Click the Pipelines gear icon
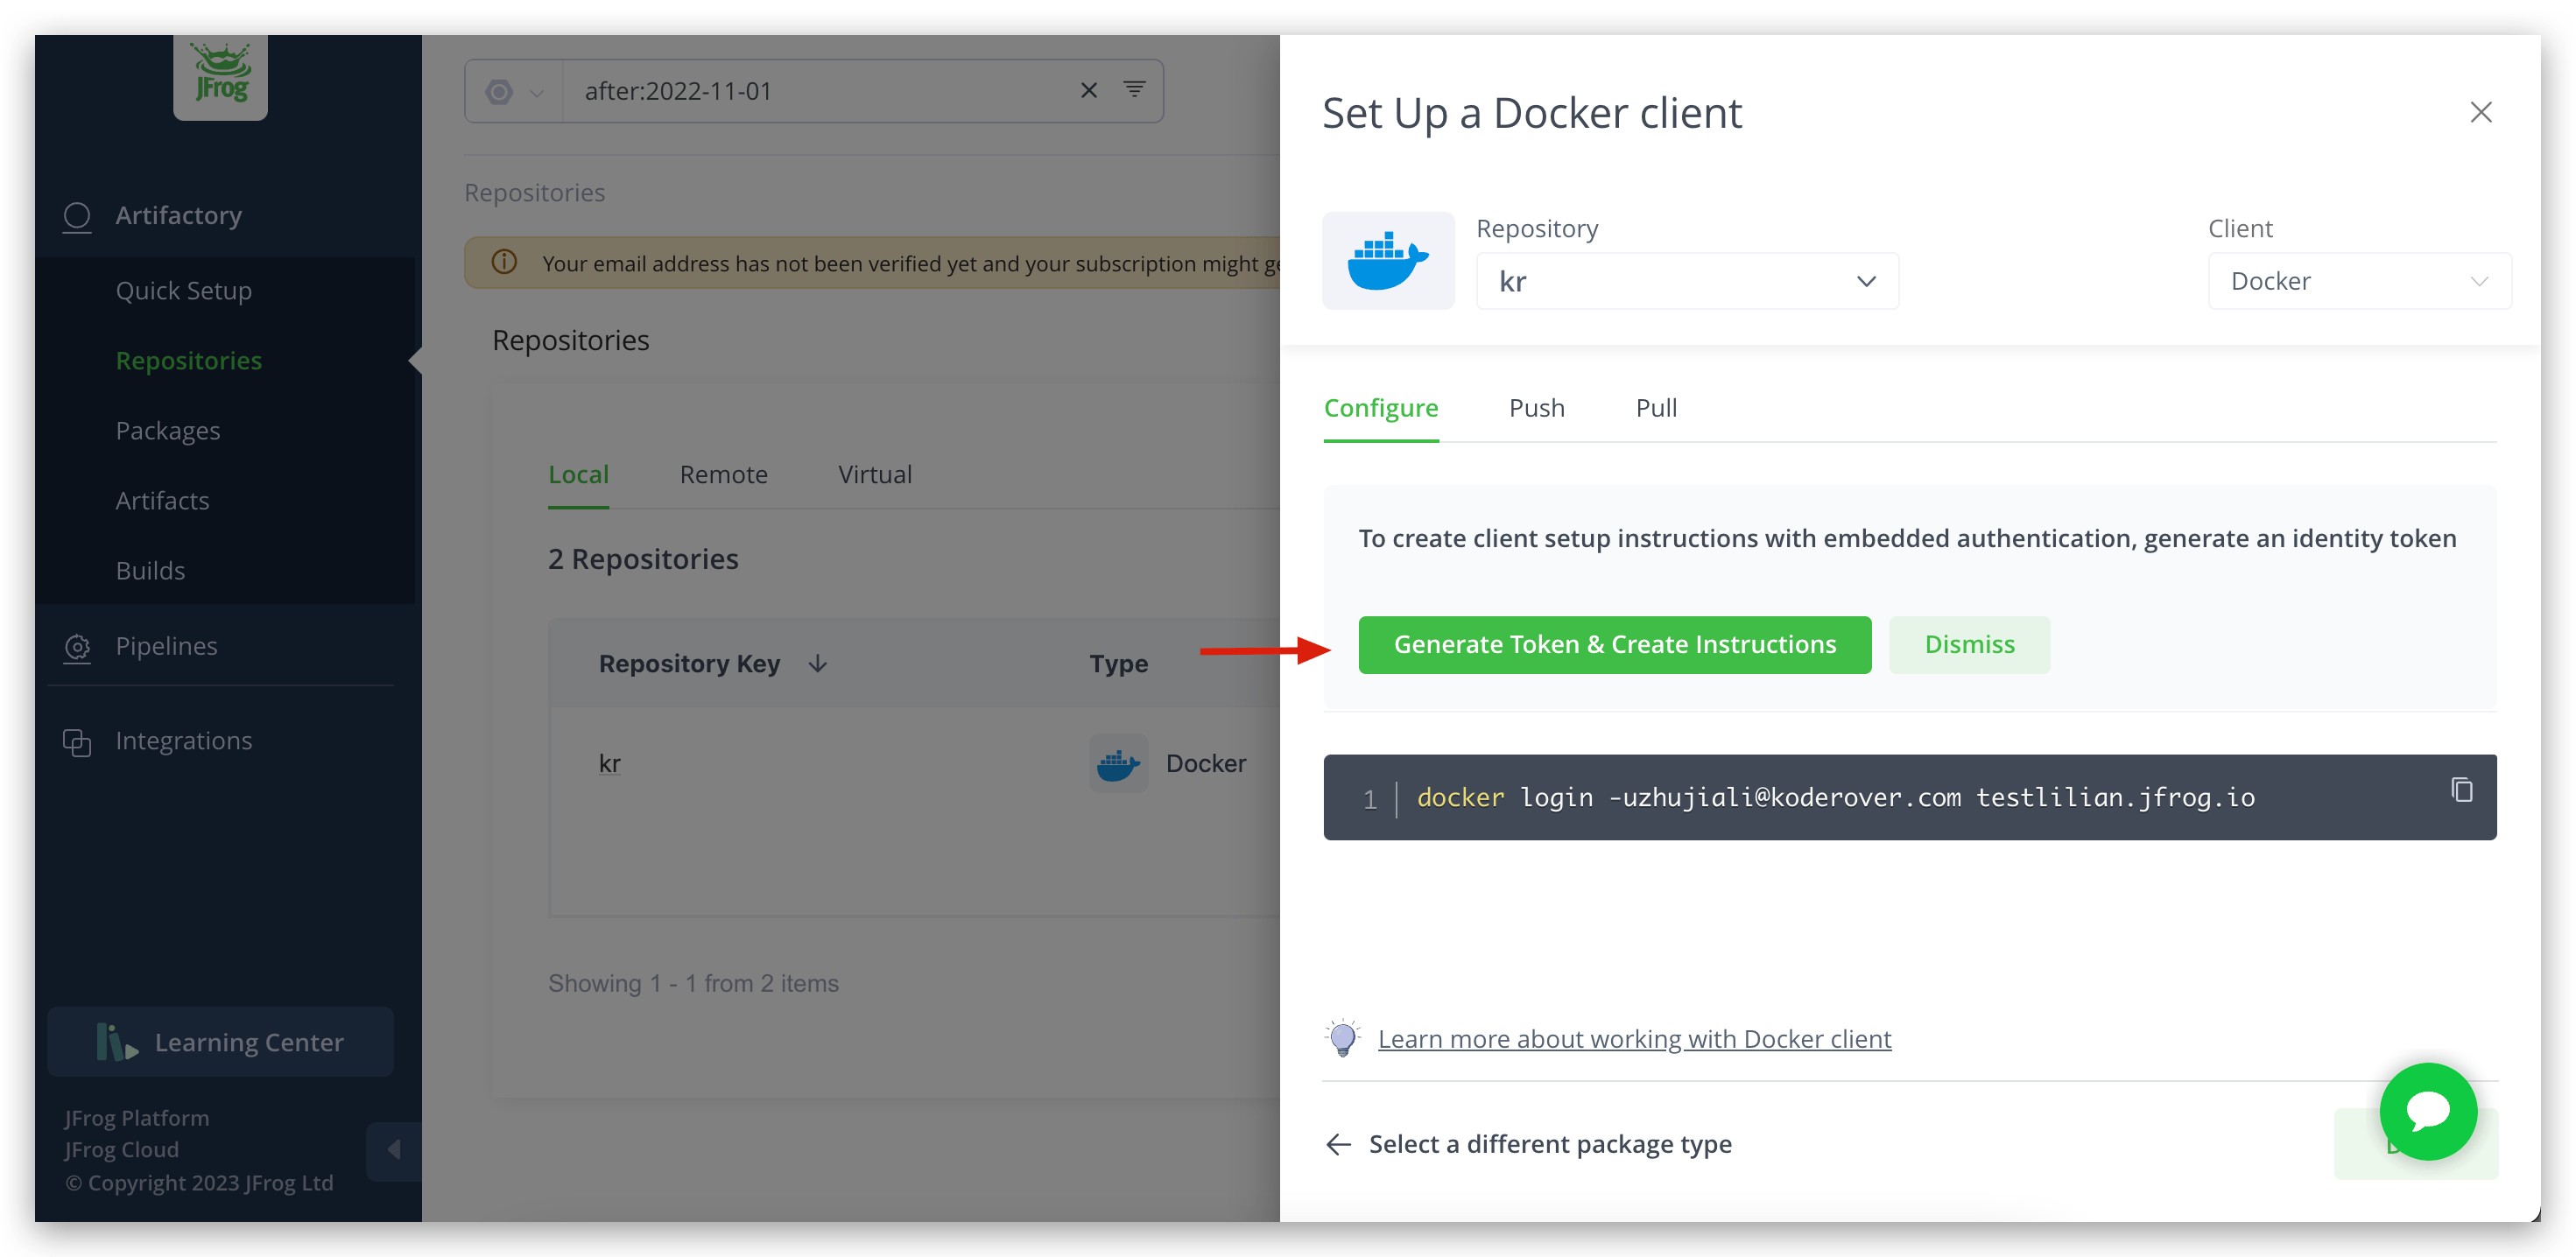This screenshot has width=2576, height=1257. click(x=77, y=647)
